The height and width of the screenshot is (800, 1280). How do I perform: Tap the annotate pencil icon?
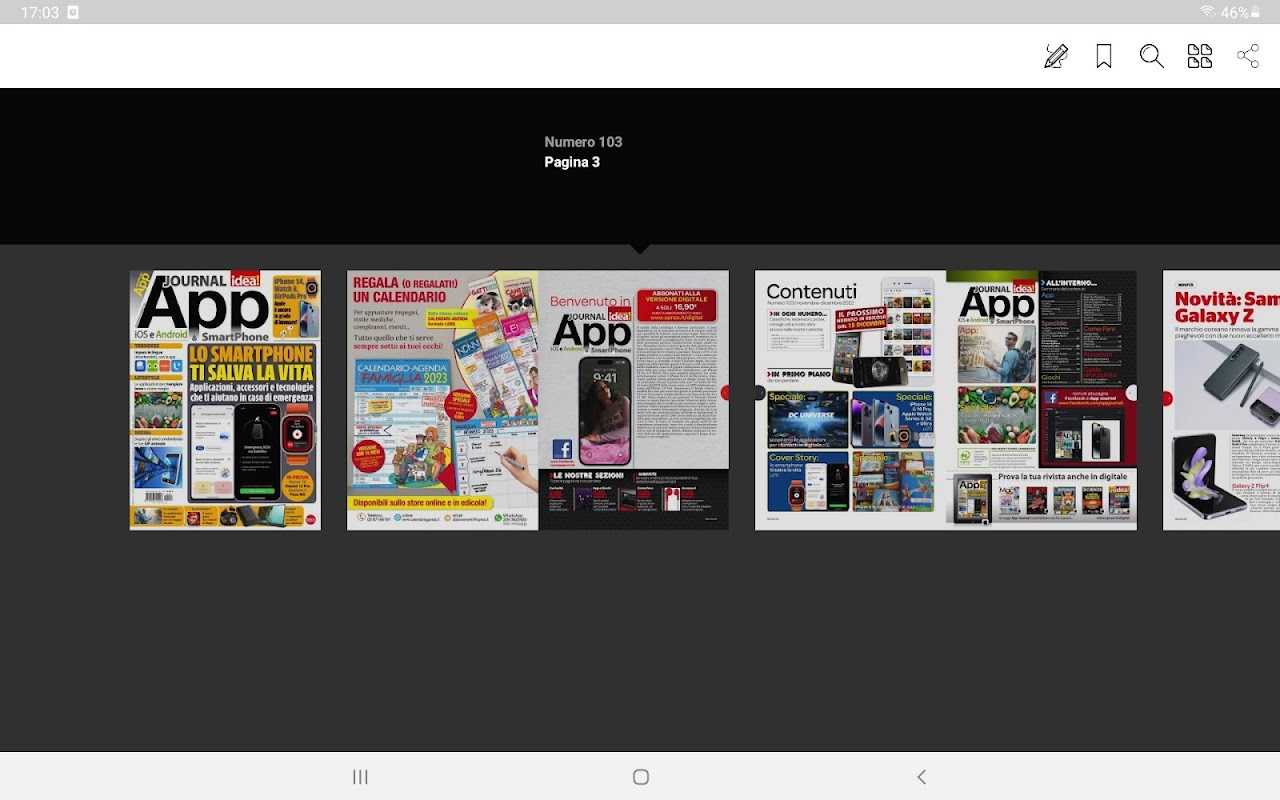[1056, 56]
